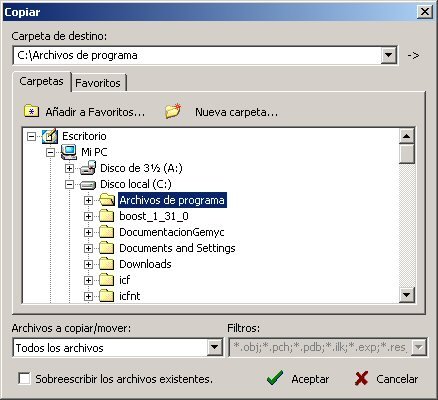Click the folder tree scrollbar down arrow
The image size is (438, 400).
[x=407, y=295]
